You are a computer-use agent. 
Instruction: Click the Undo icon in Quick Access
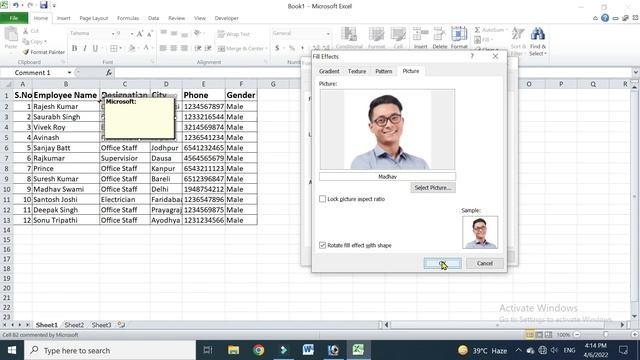click(x=16, y=5)
